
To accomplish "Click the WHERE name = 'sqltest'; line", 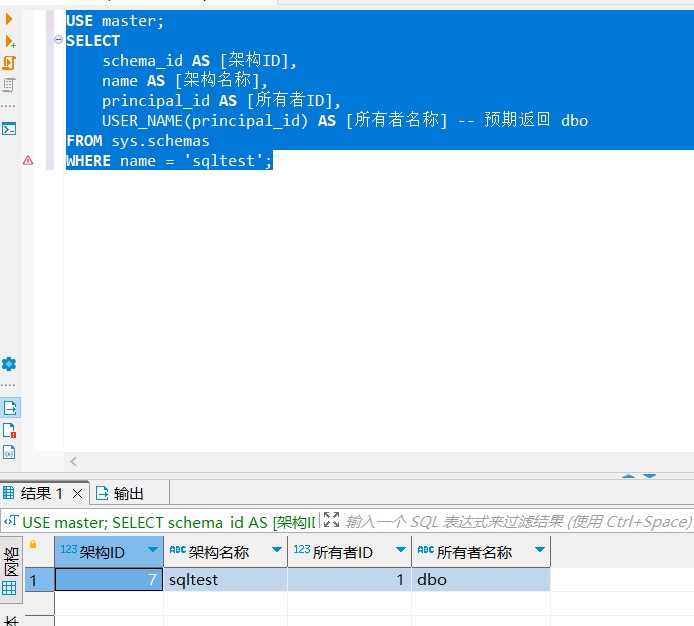I will coord(169,161).
